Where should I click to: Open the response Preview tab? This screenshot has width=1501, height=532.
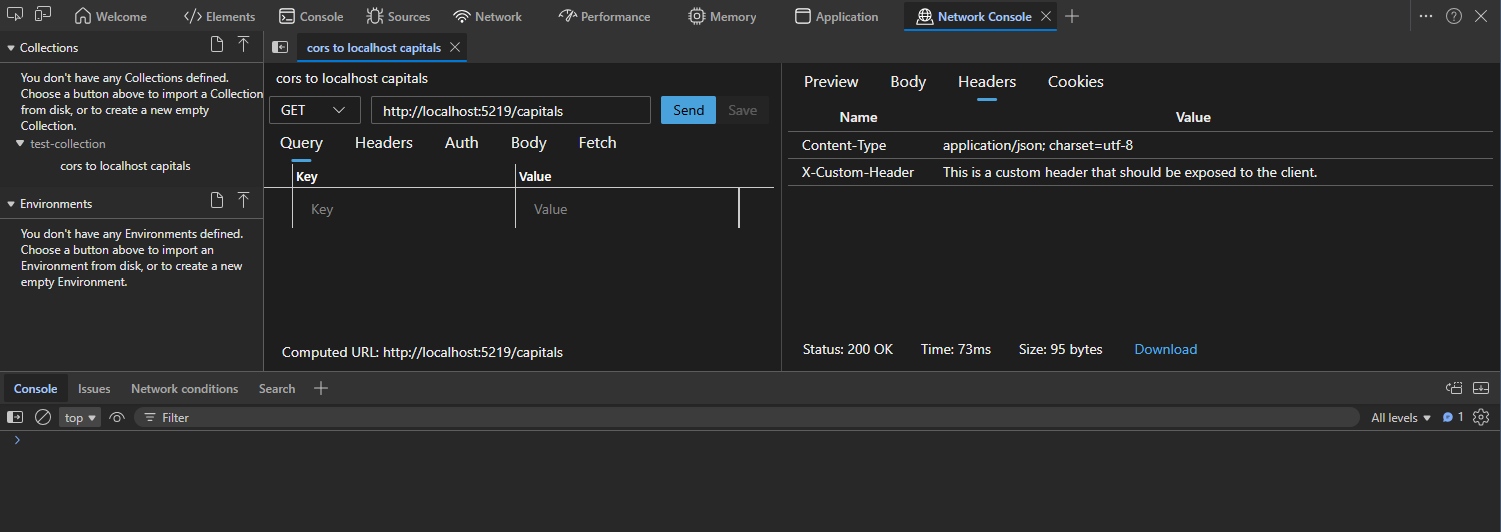point(831,82)
